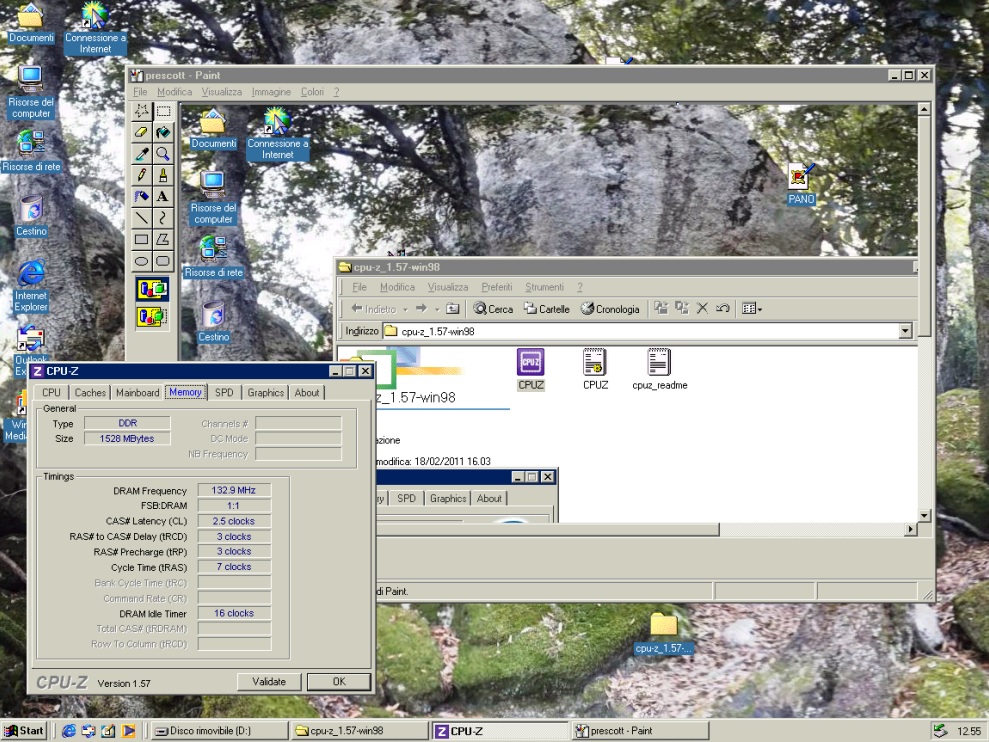Choose the Brush tool in Paint
The width and height of the screenshot is (989, 742).
tap(163, 175)
